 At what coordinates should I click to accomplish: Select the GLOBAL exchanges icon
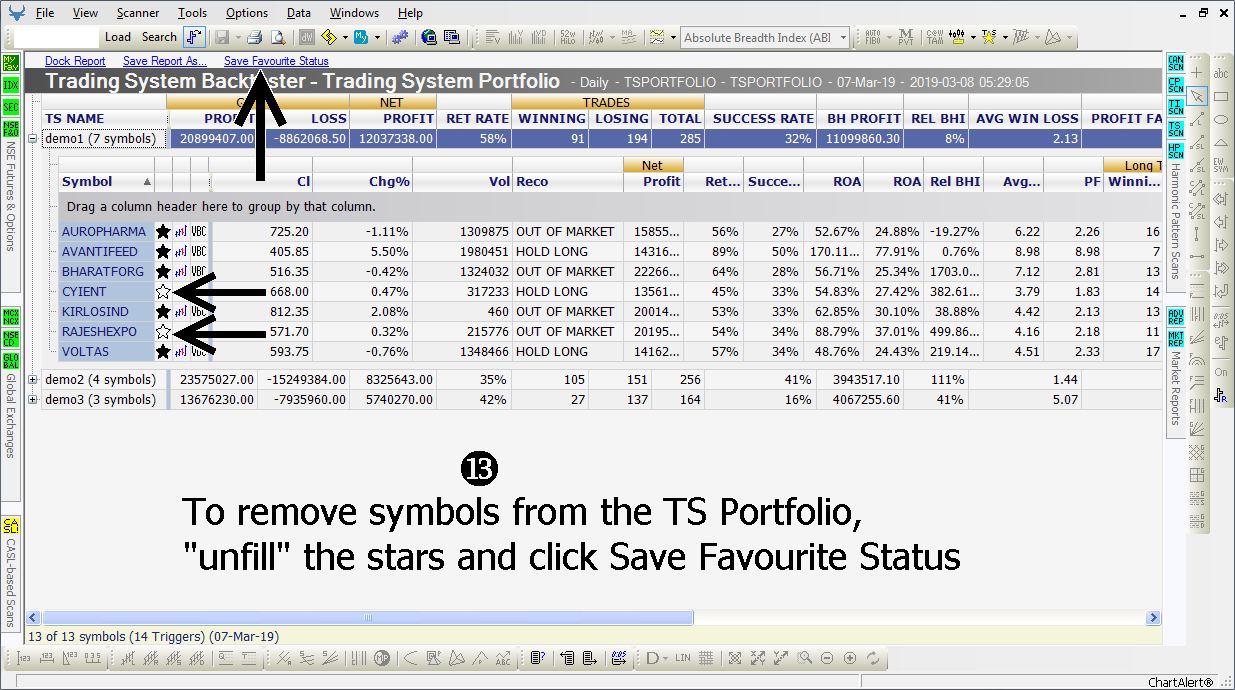(x=10, y=360)
